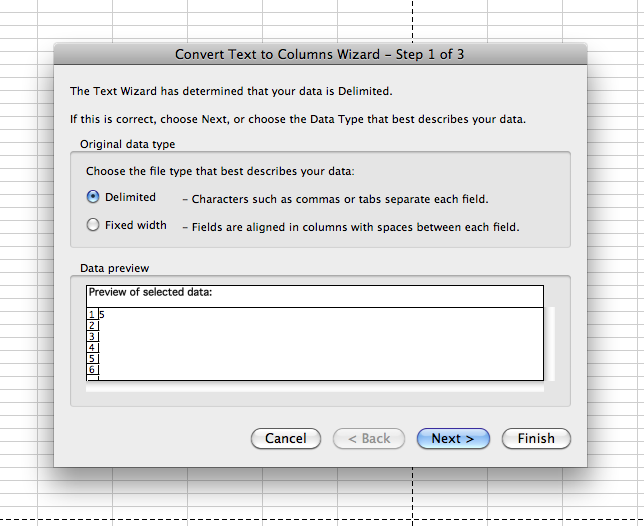644x526 pixels.
Task: Click the 'Original data type' group label
Action: (127, 144)
